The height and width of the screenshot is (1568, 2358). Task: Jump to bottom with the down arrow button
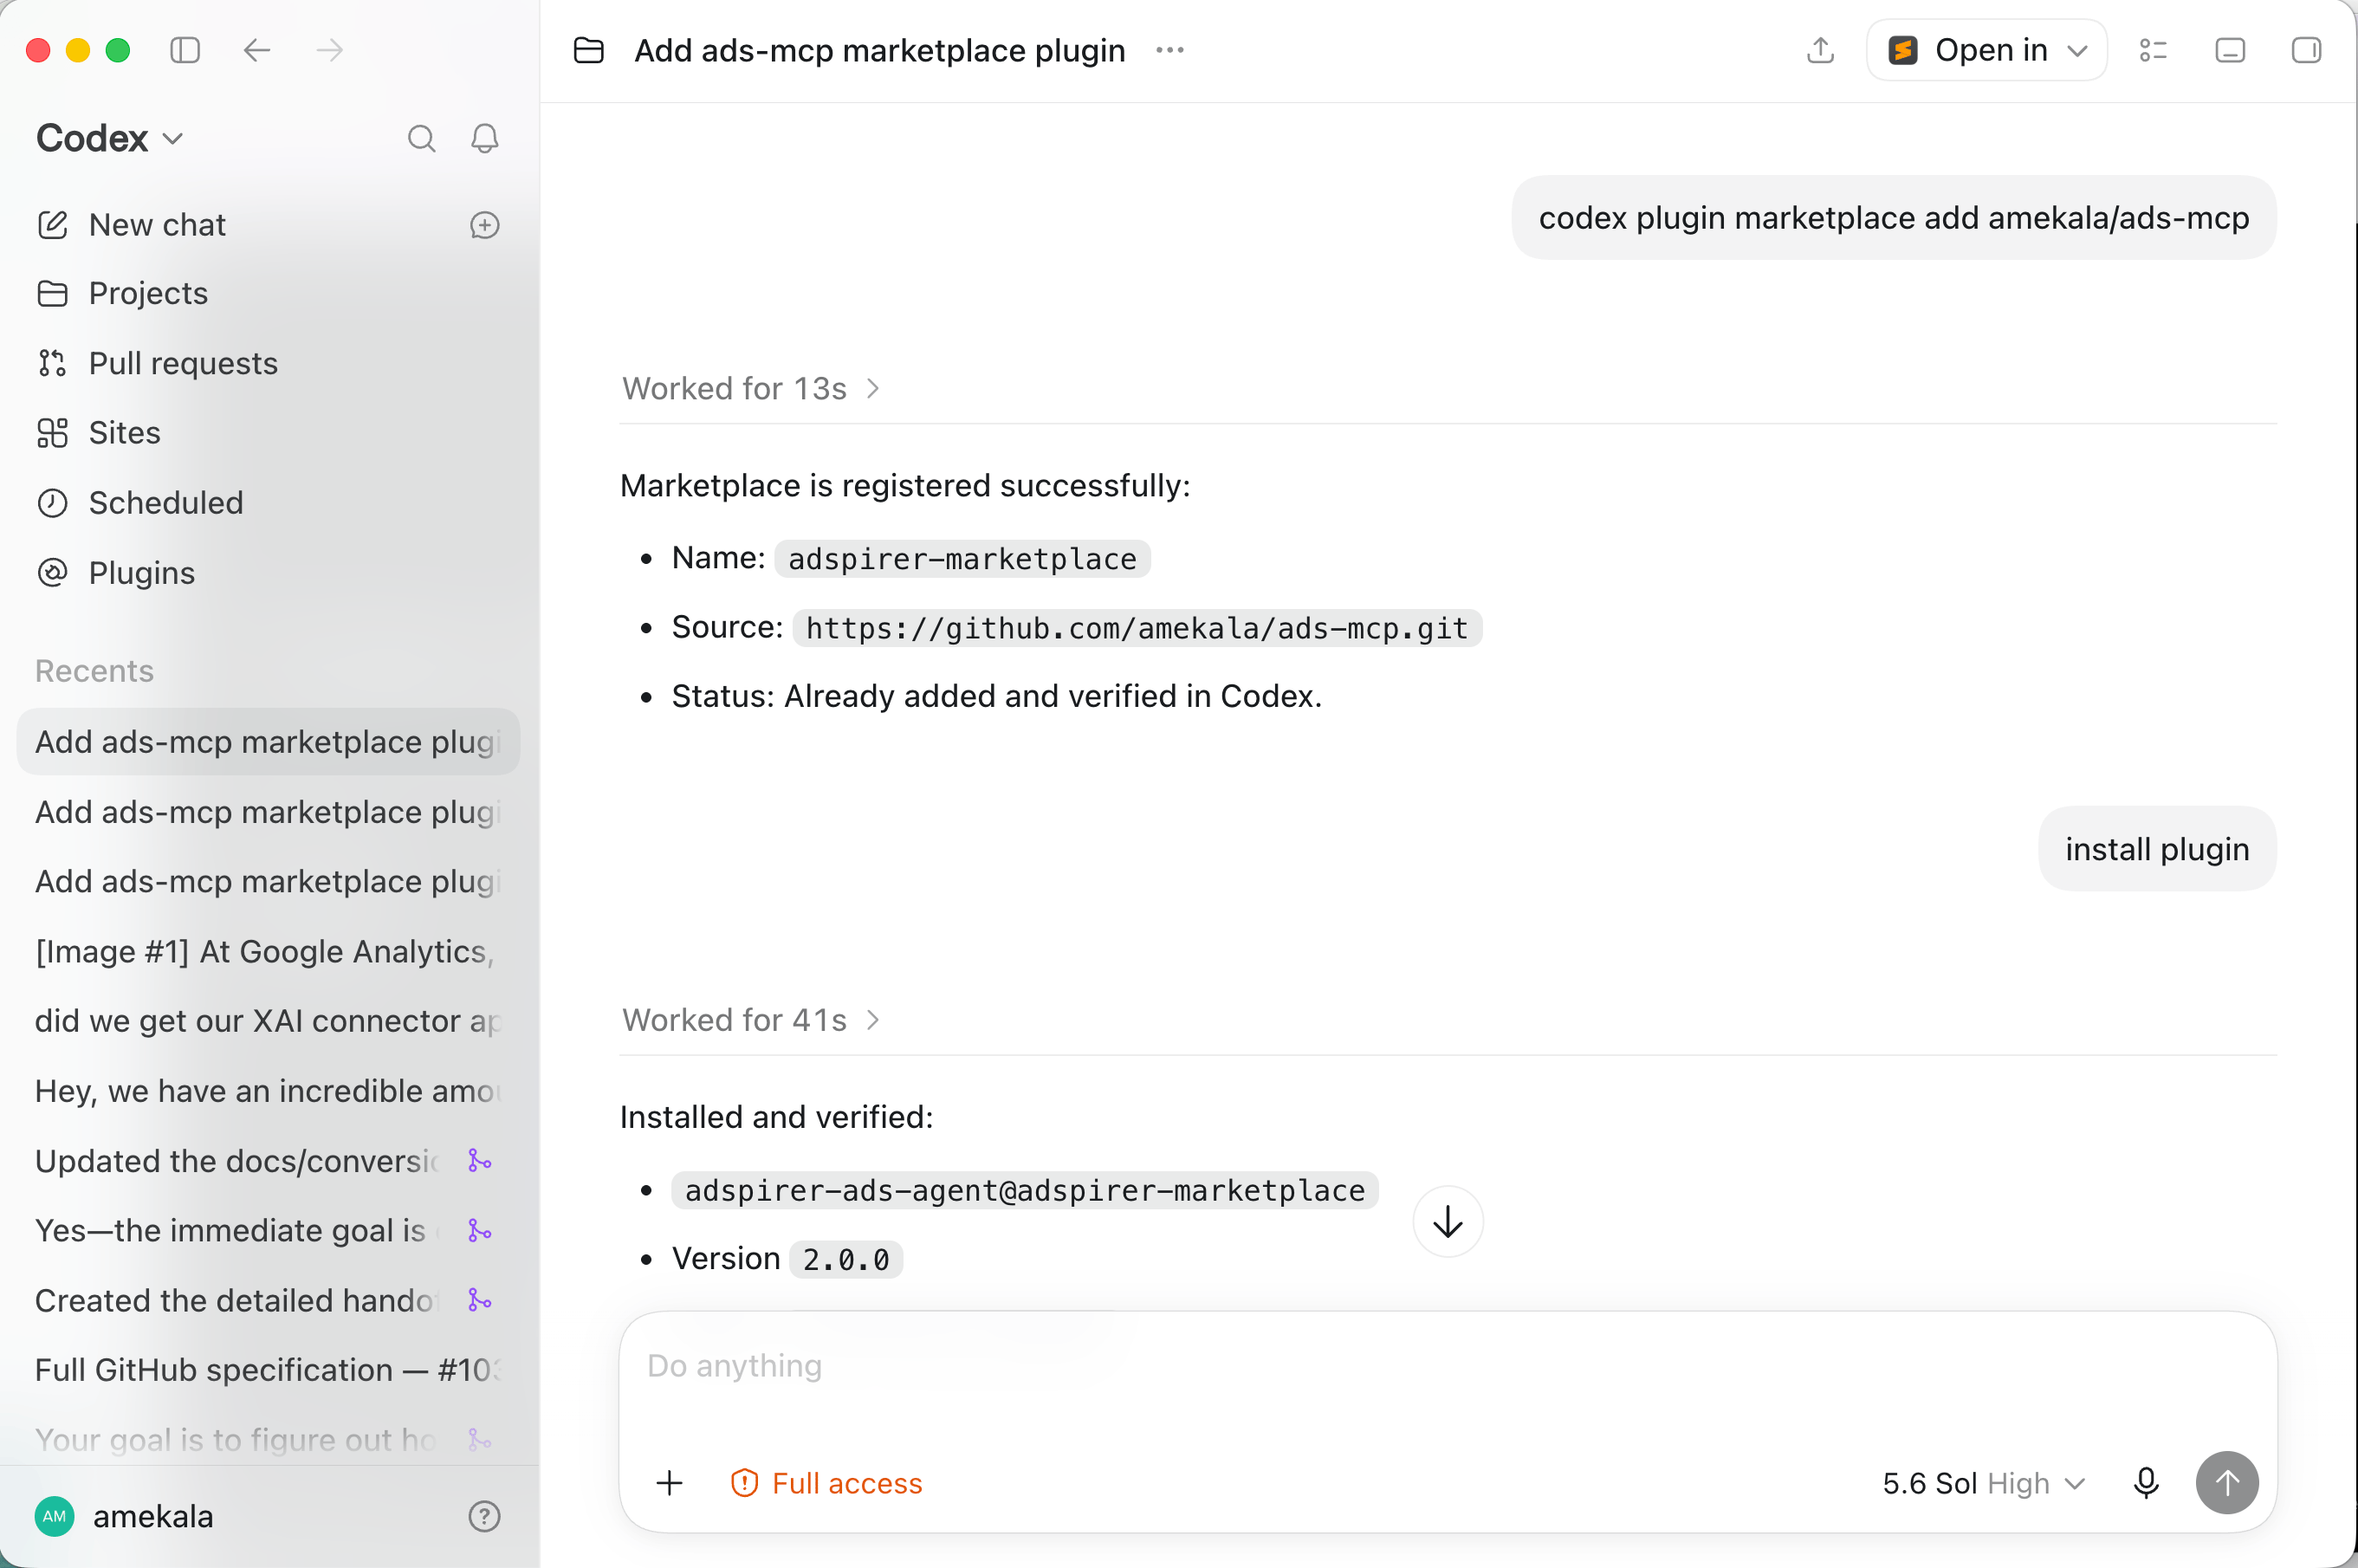pos(1448,1221)
